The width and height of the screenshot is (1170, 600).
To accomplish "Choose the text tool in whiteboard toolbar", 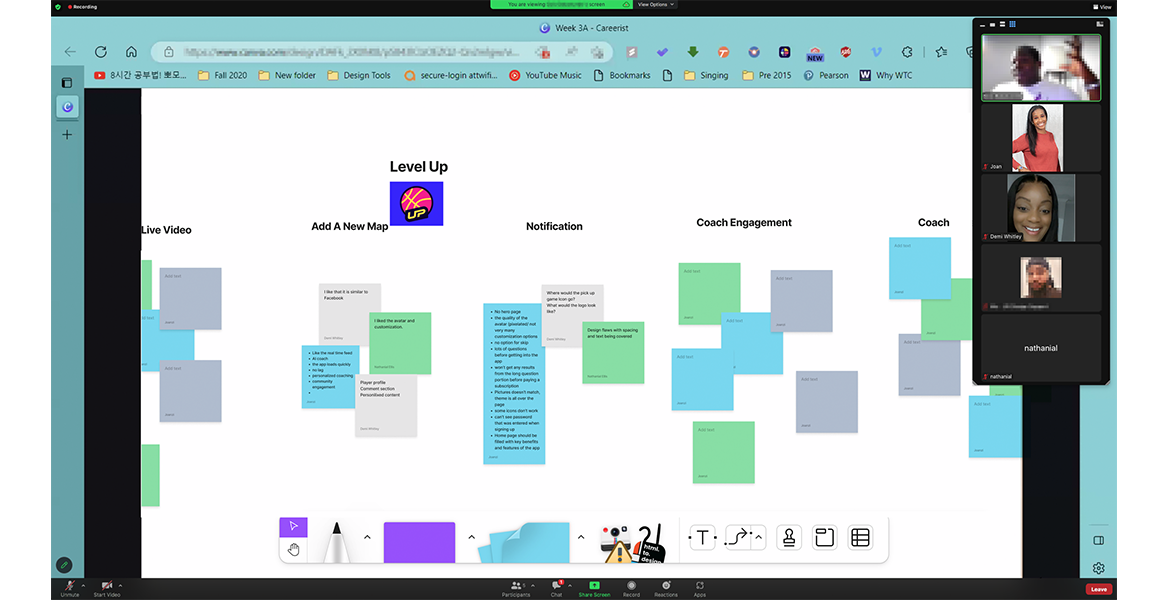I will pos(702,538).
